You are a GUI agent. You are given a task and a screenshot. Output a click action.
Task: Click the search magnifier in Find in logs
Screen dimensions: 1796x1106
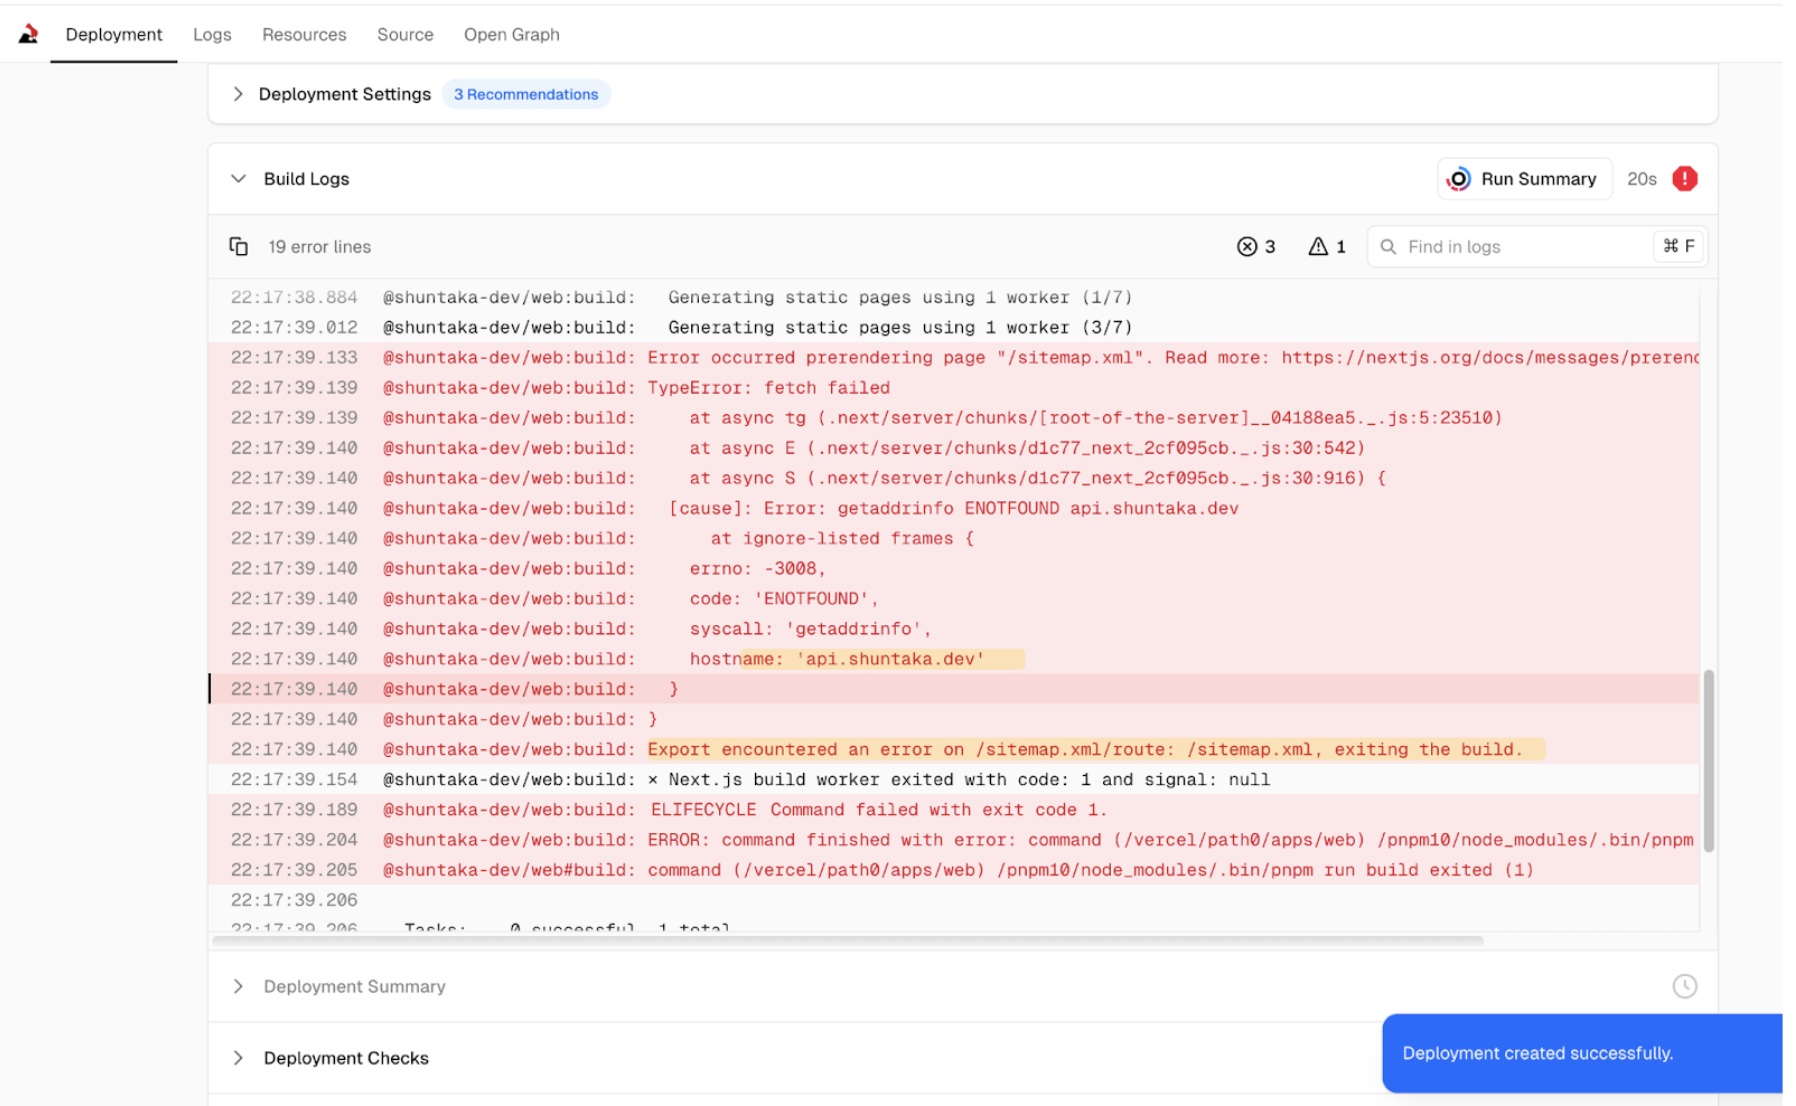tap(1388, 247)
